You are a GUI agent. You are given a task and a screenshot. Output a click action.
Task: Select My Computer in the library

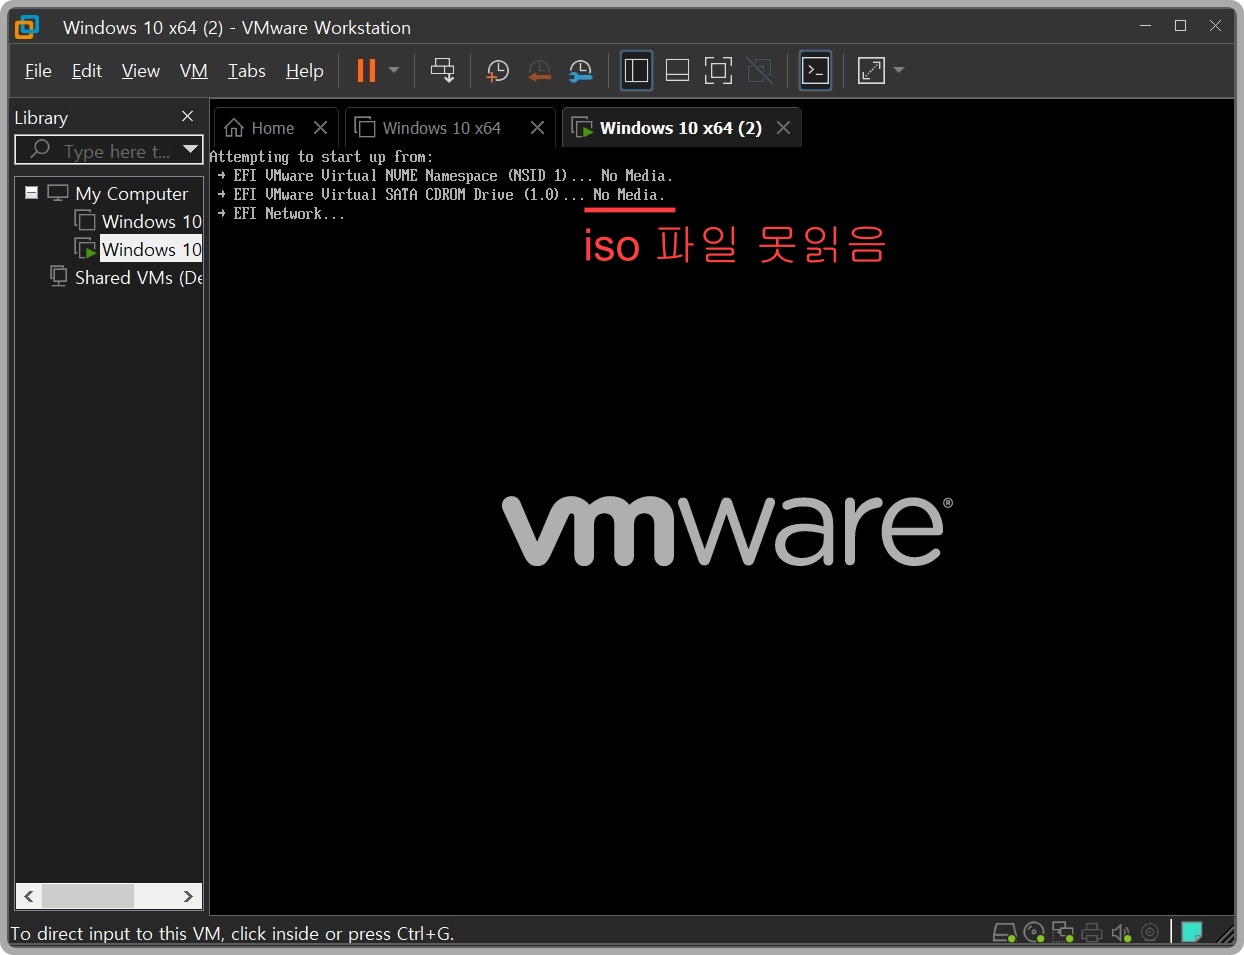click(131, 193)
